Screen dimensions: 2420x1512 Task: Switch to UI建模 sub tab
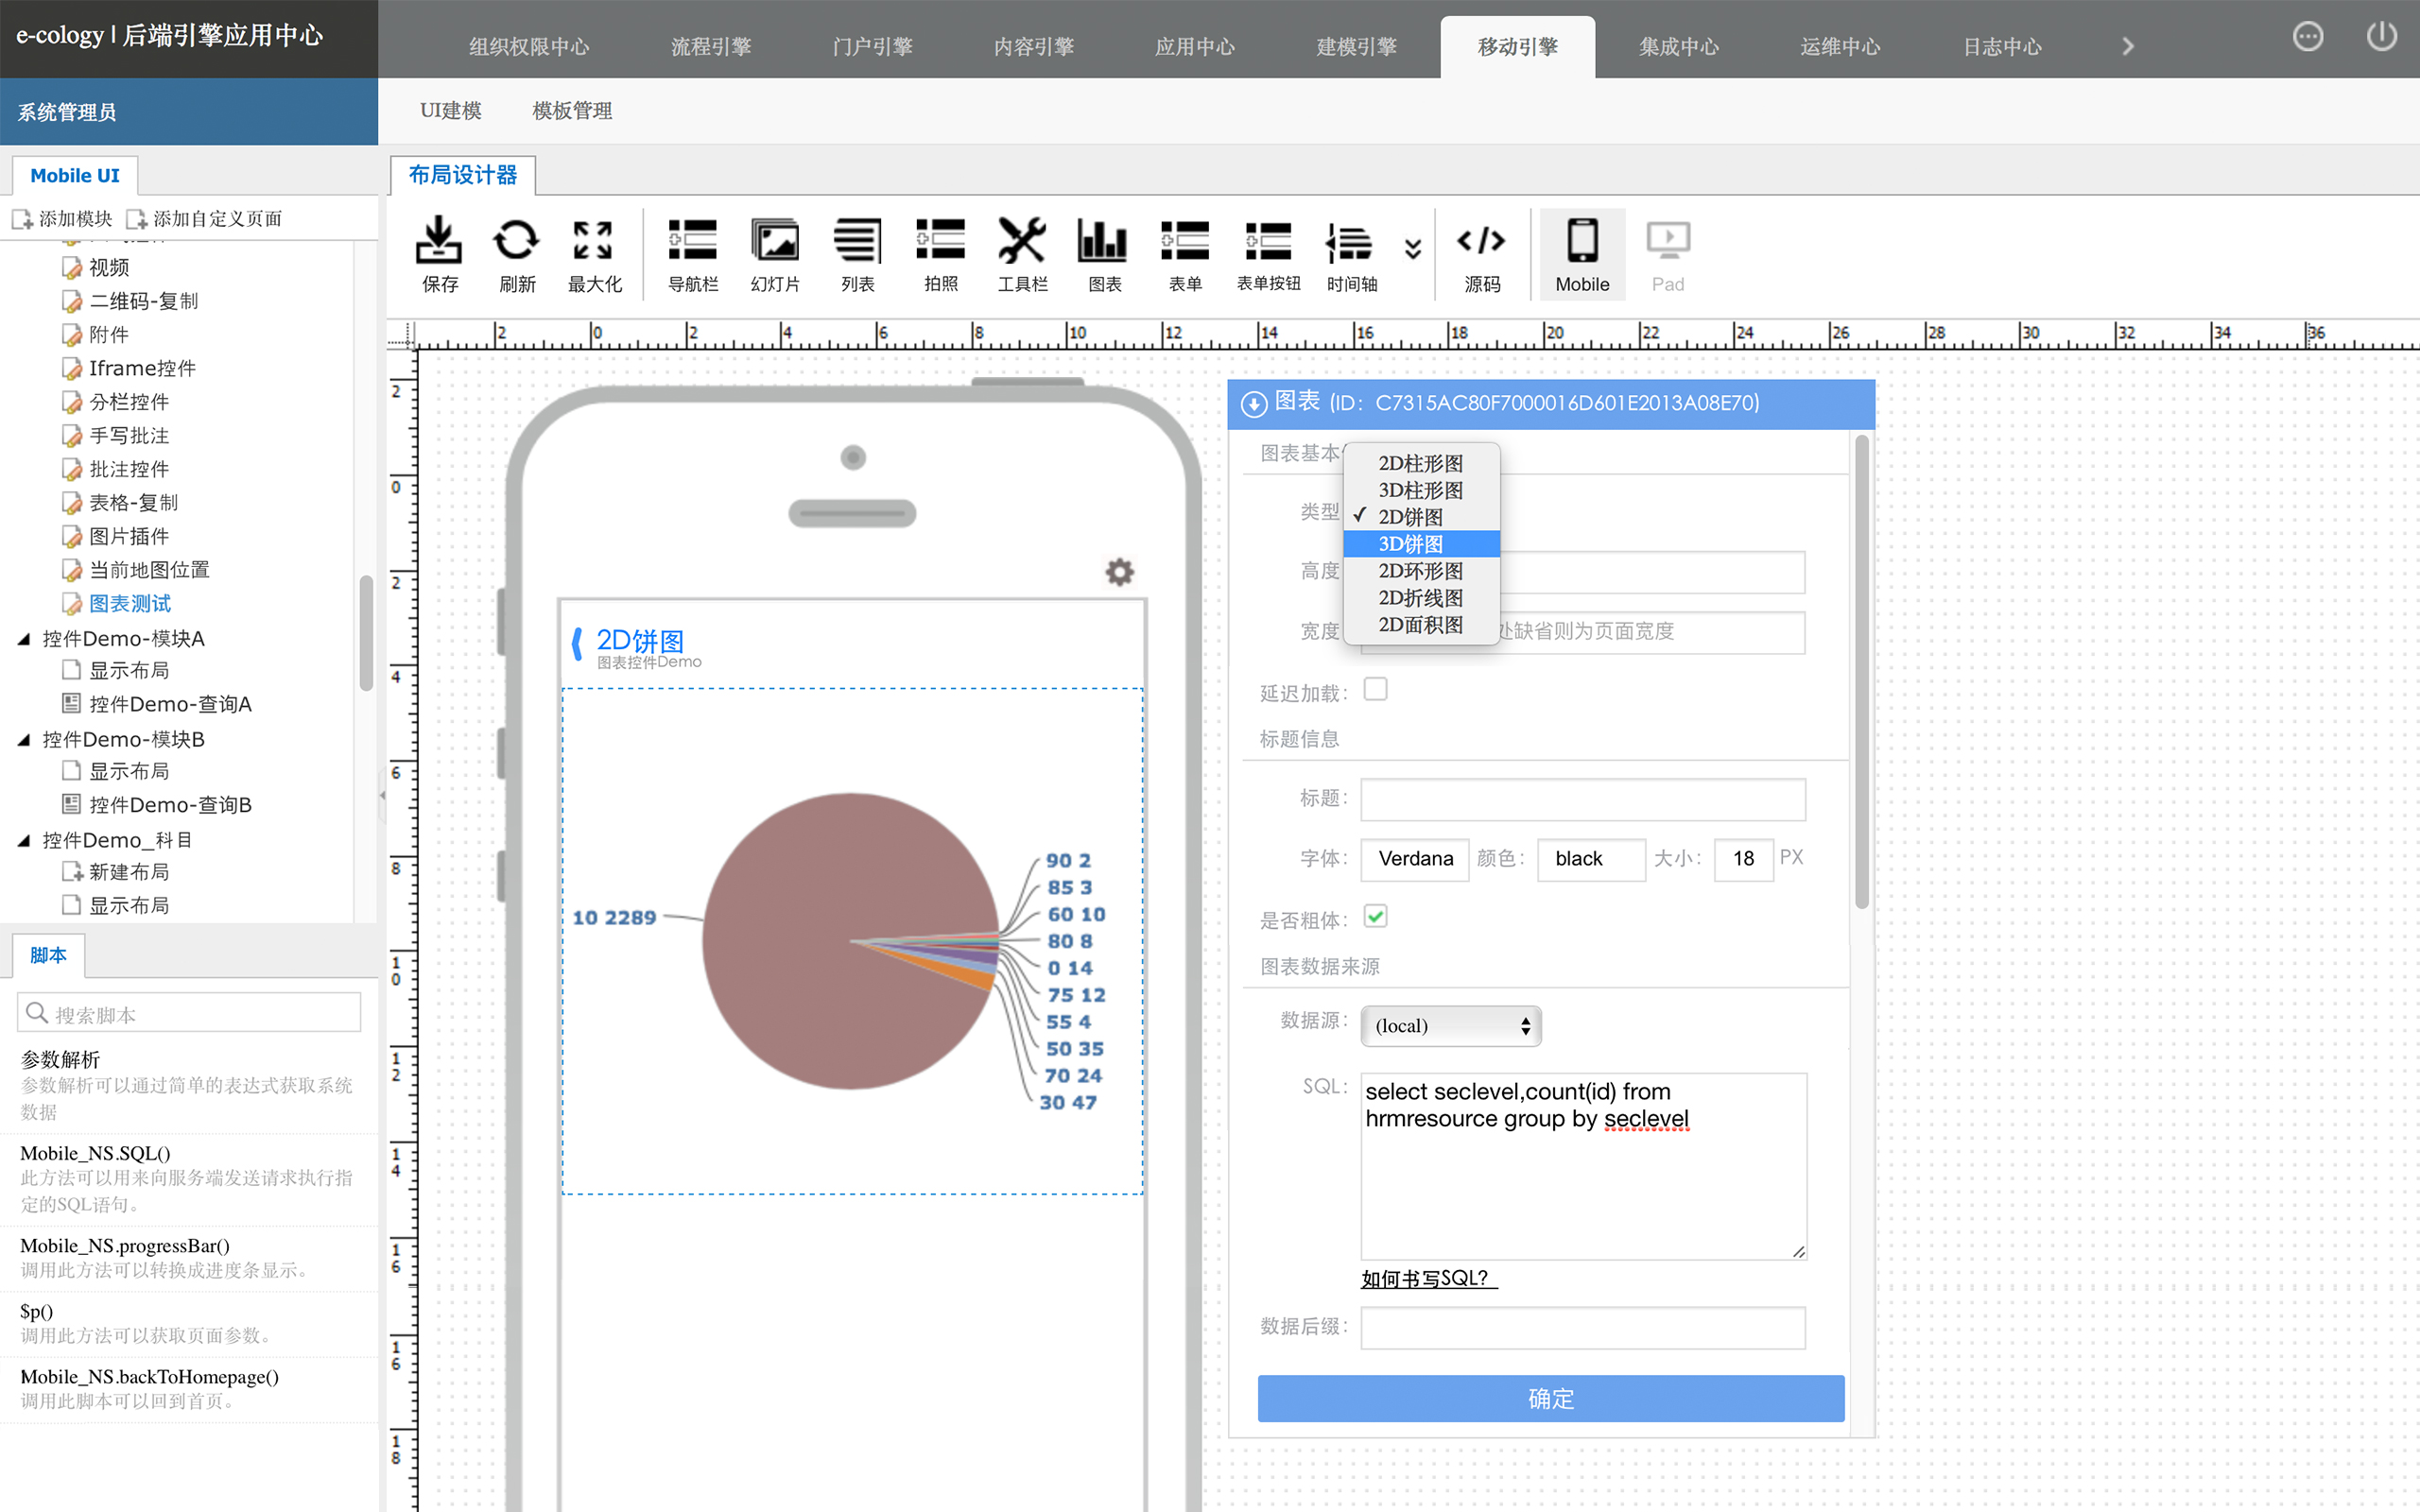451,111
